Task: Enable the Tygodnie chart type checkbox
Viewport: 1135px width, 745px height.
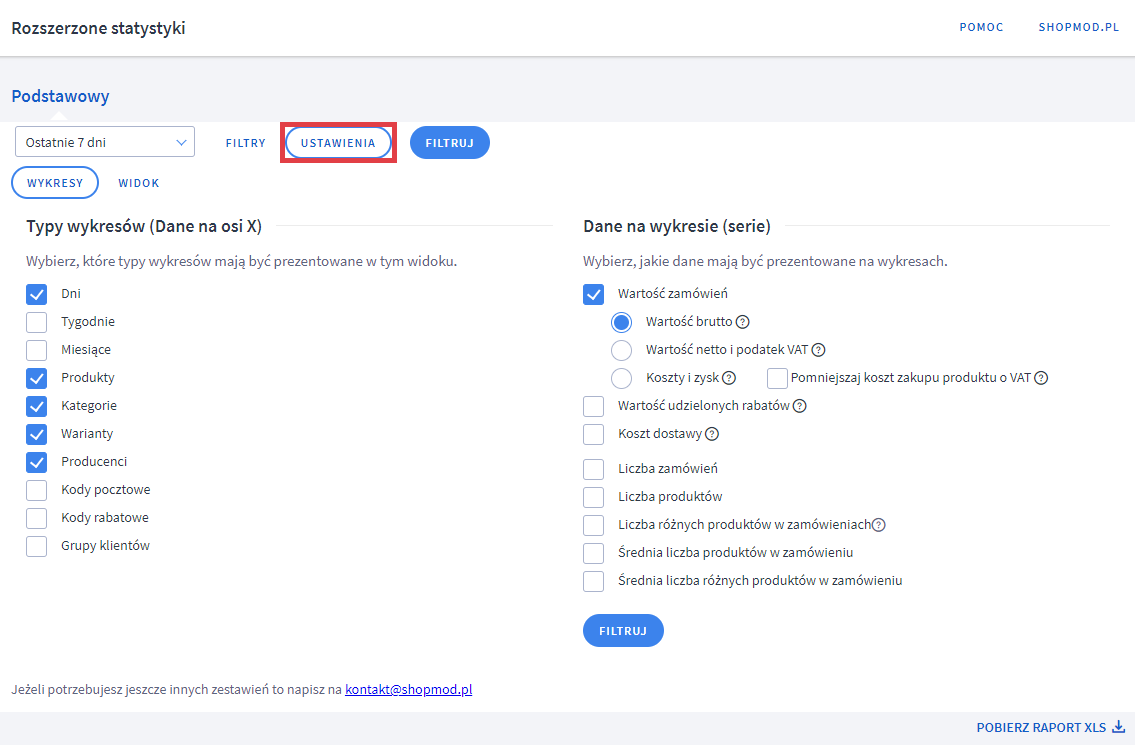Action: coord(37,322)
